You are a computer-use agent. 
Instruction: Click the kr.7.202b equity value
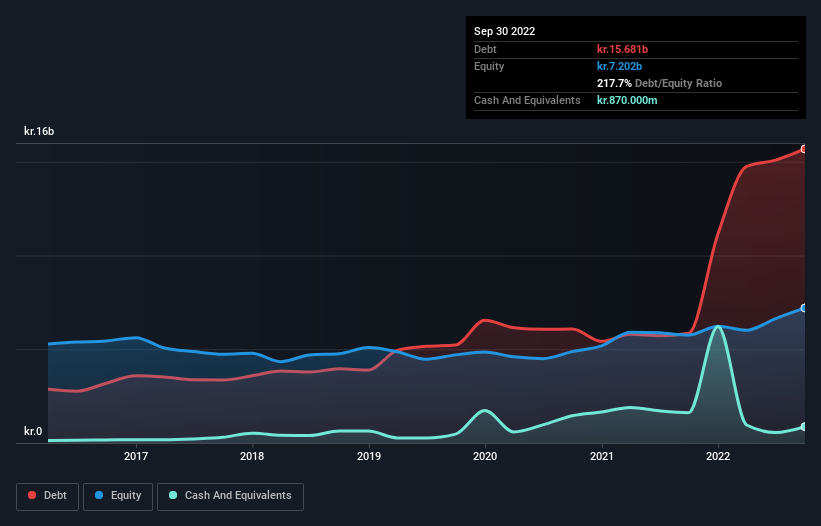coord(619,66)
